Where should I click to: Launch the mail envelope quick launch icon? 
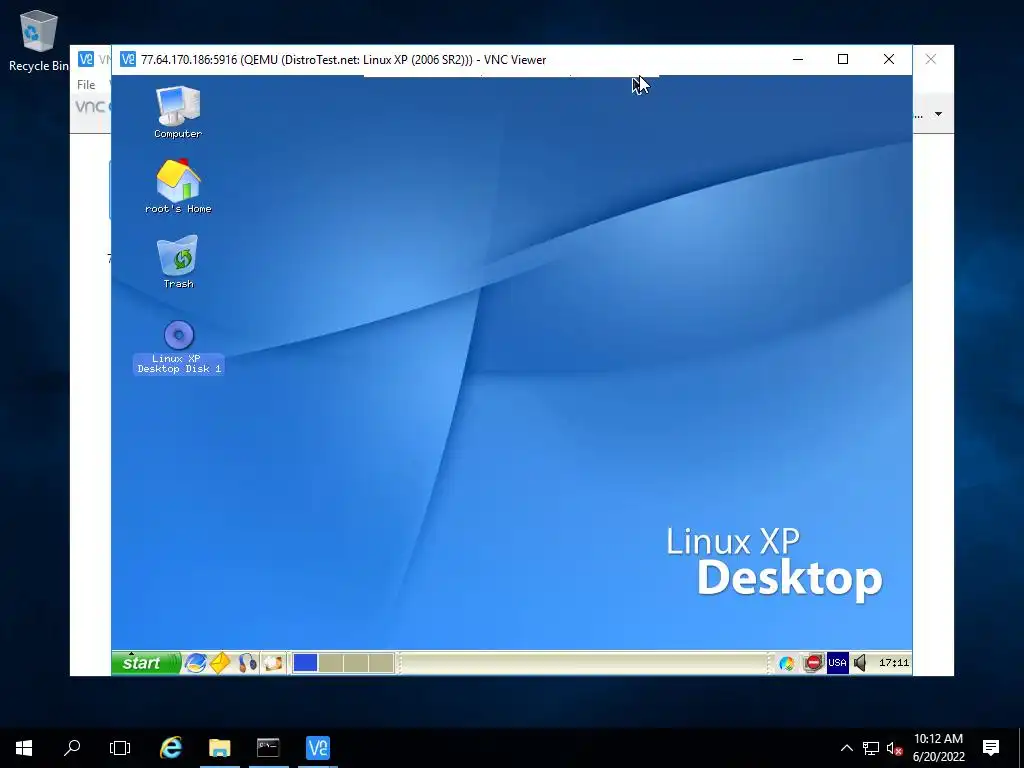pos(221,663)
